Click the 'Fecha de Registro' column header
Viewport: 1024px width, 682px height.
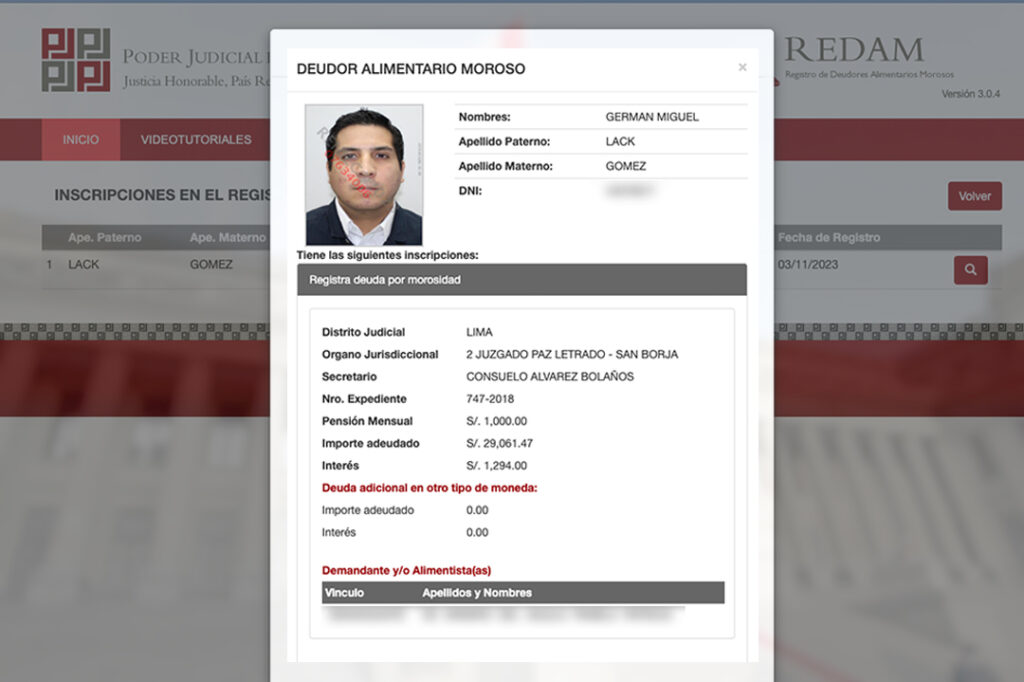point(829,238)
